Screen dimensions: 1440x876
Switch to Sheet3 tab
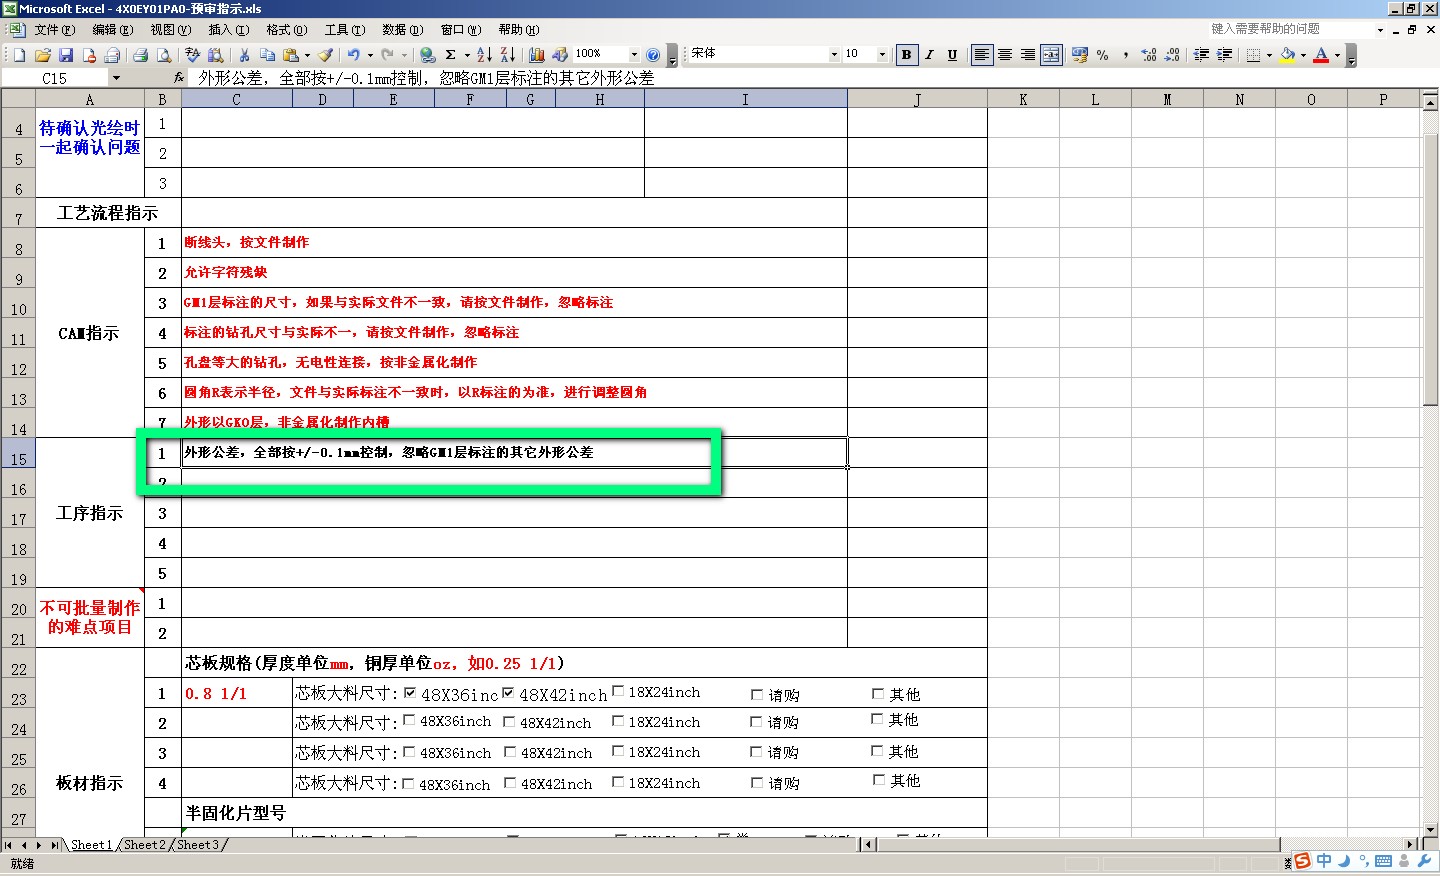(198, 845)
